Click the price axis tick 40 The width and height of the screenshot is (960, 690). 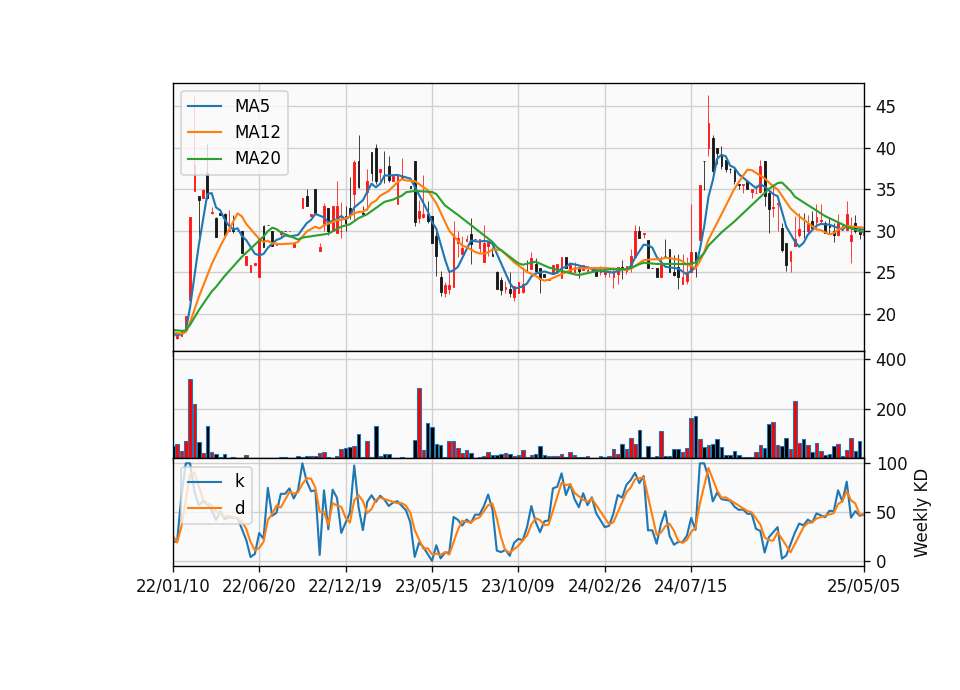coord(885,149)
